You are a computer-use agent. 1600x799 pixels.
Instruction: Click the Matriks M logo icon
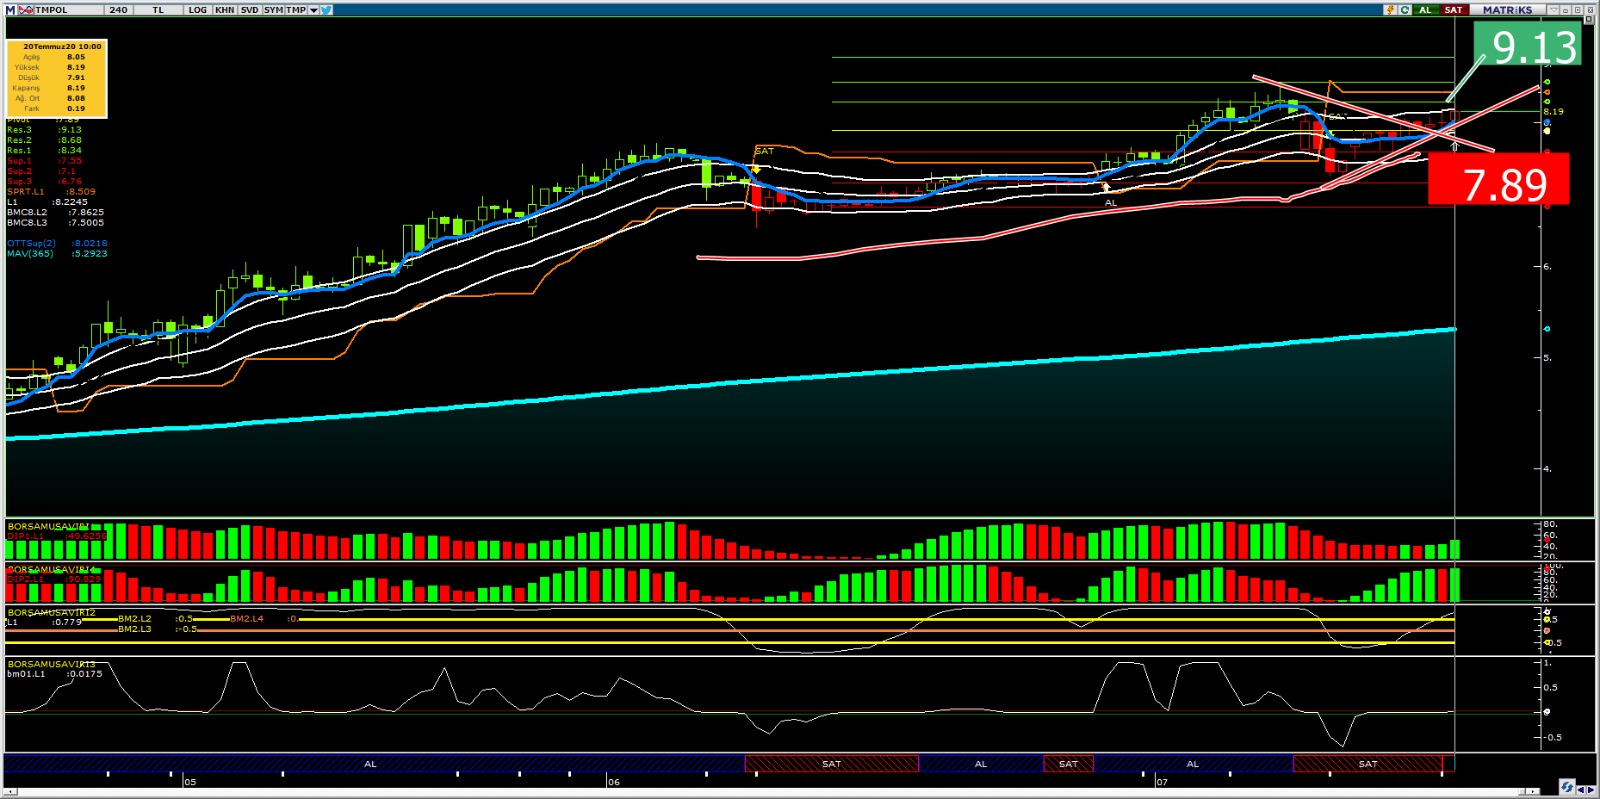pyautogui.click(x=11, y=10)
